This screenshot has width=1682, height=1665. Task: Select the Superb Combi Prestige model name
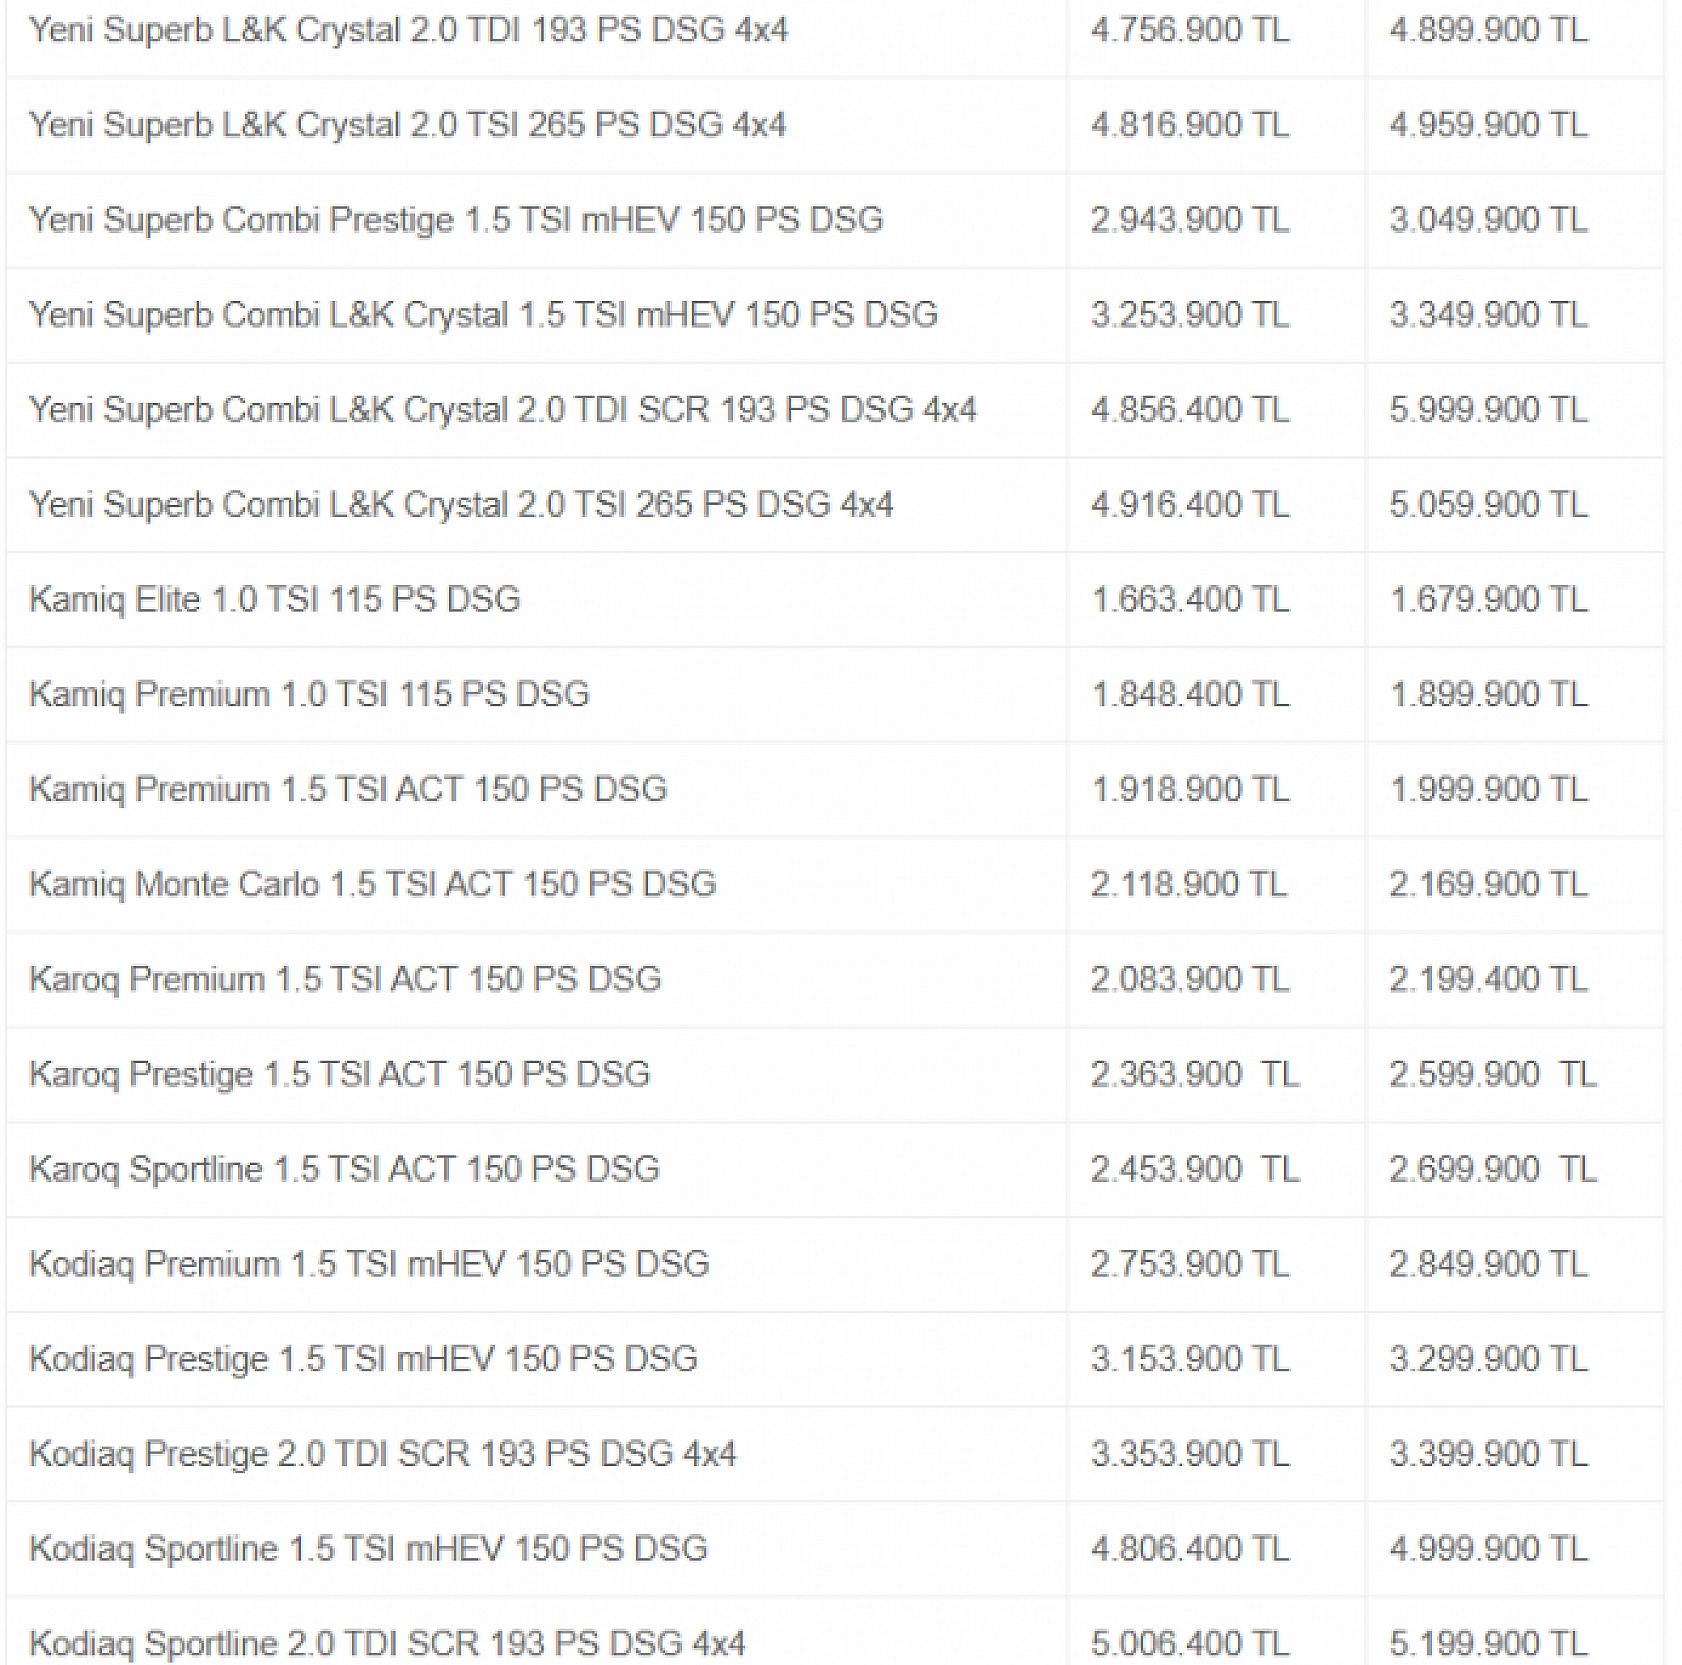pos(456,220)
